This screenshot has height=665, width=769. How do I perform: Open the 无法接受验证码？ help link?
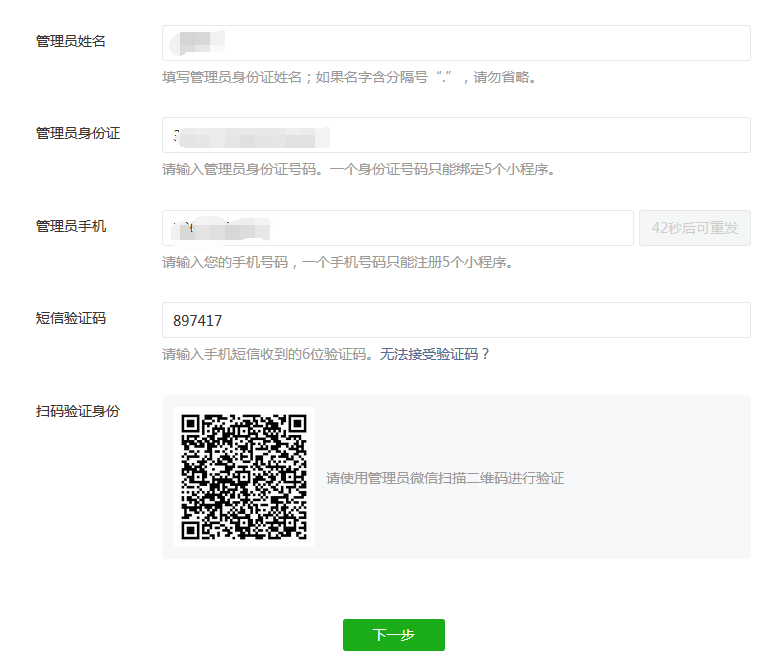[x=435, y=354]
